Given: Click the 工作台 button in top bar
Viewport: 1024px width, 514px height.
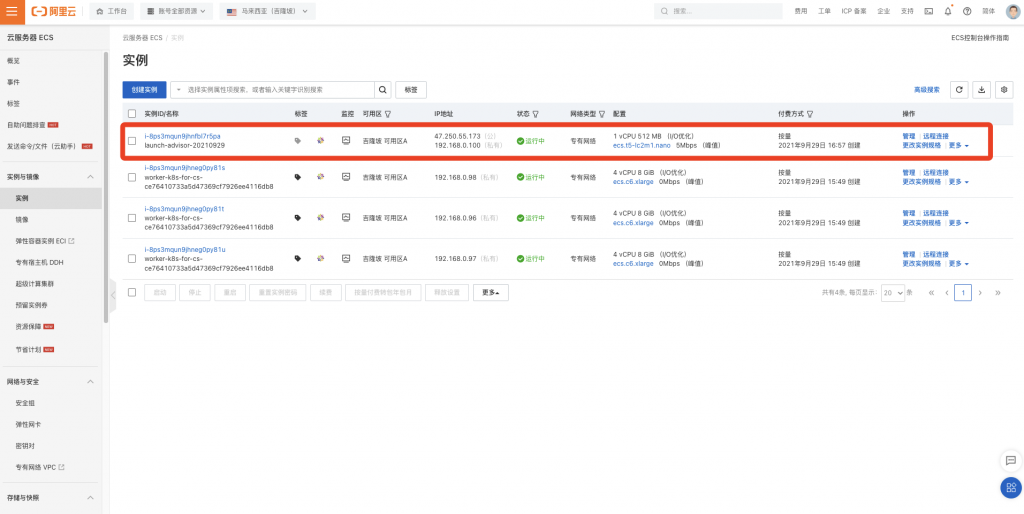Looking at the screenshot, I should [112, 11].
